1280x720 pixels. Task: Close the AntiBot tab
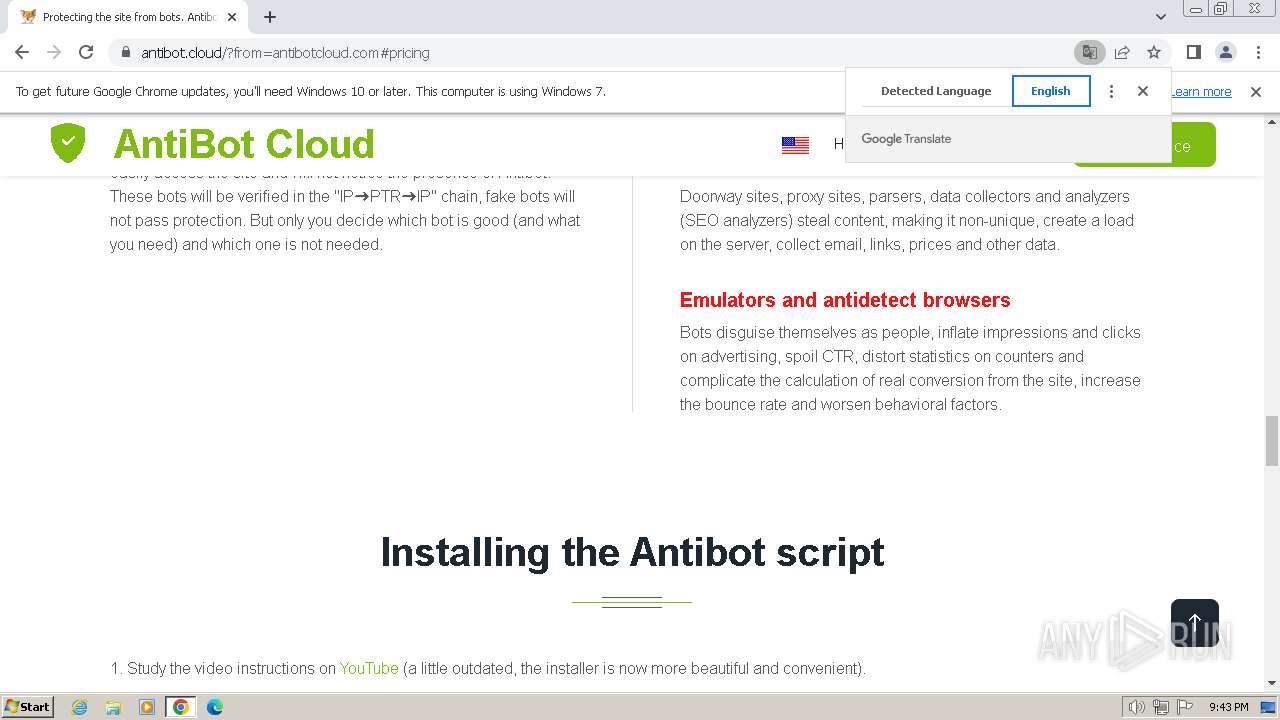(232, 17)
